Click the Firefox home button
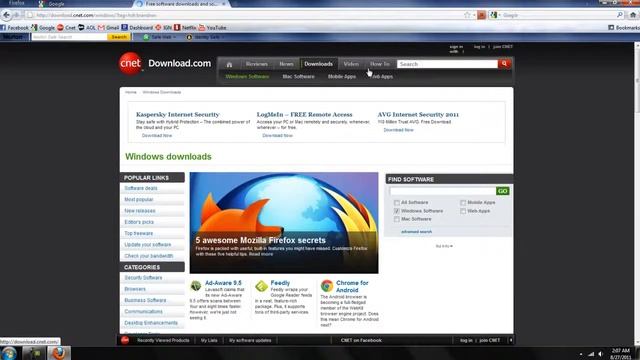This screenshot has width=640, height=360. [633, 15]
